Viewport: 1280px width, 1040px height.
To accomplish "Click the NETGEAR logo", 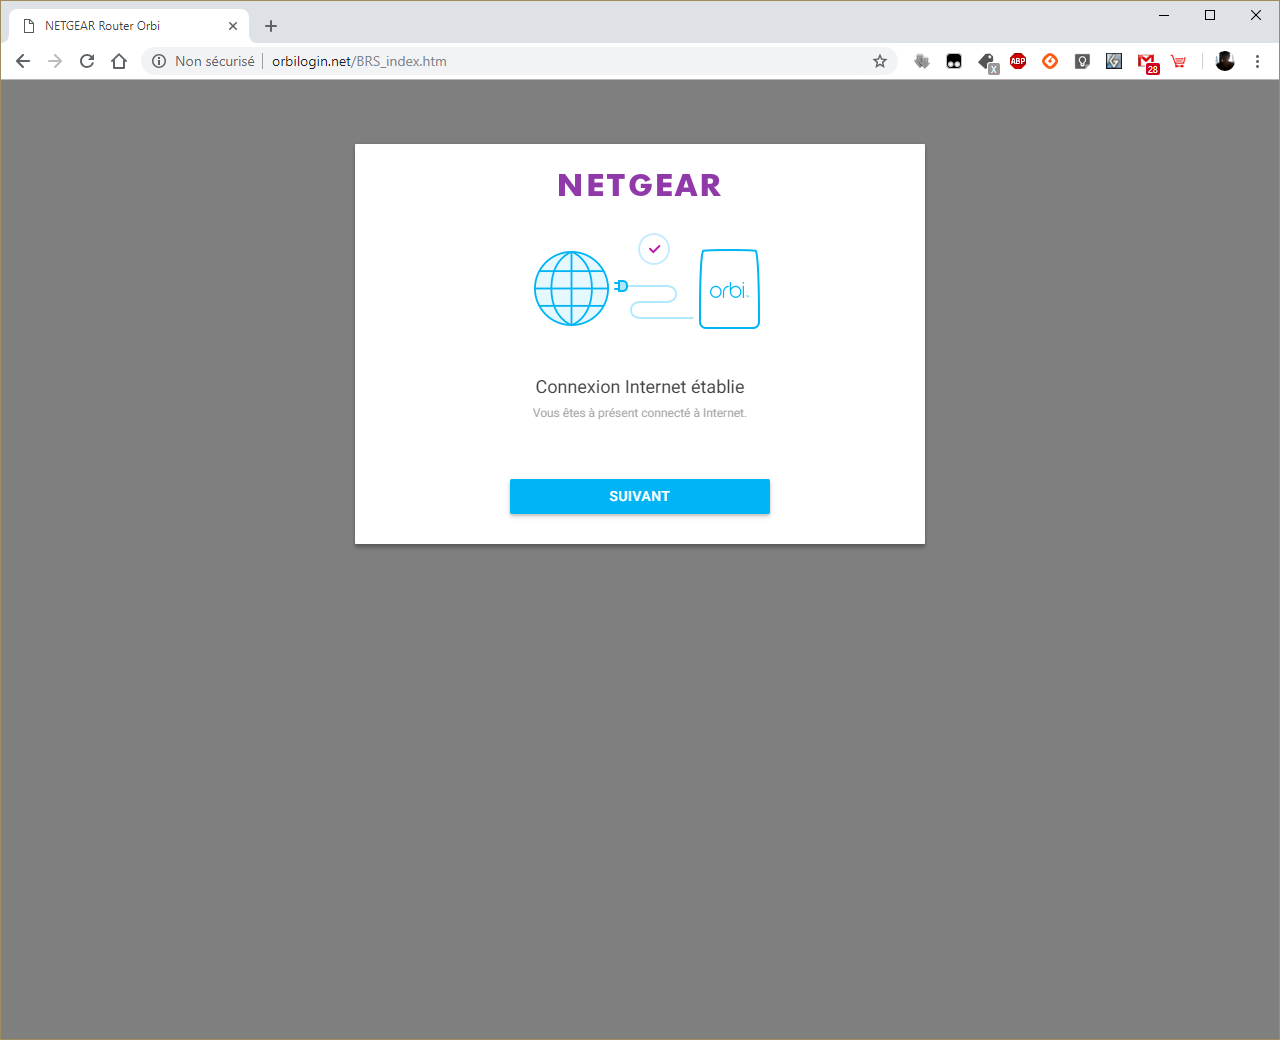I will point(640,185).
